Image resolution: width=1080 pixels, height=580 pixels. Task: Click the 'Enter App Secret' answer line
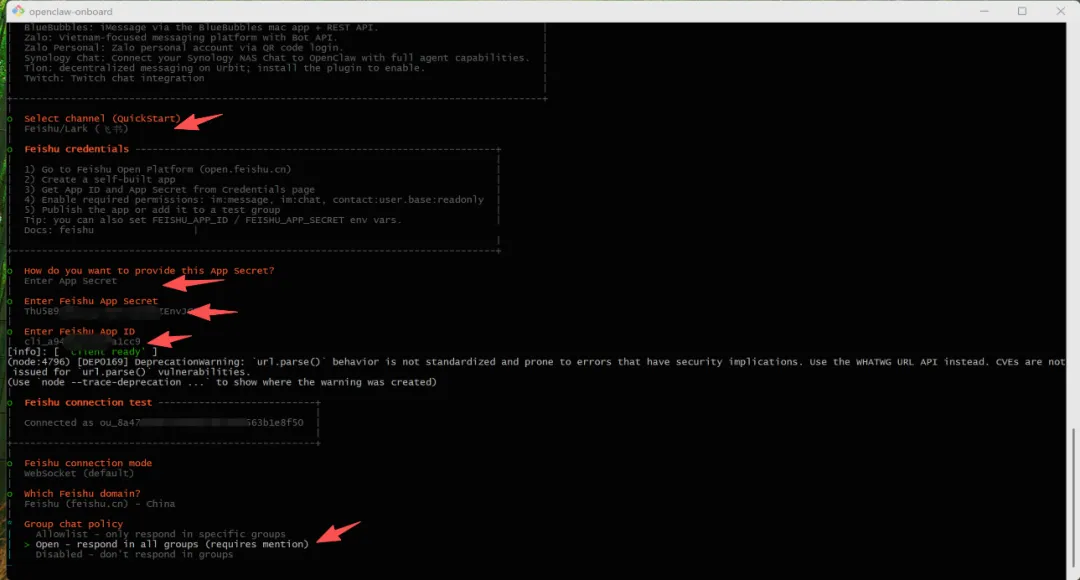[x=70, y=281]
